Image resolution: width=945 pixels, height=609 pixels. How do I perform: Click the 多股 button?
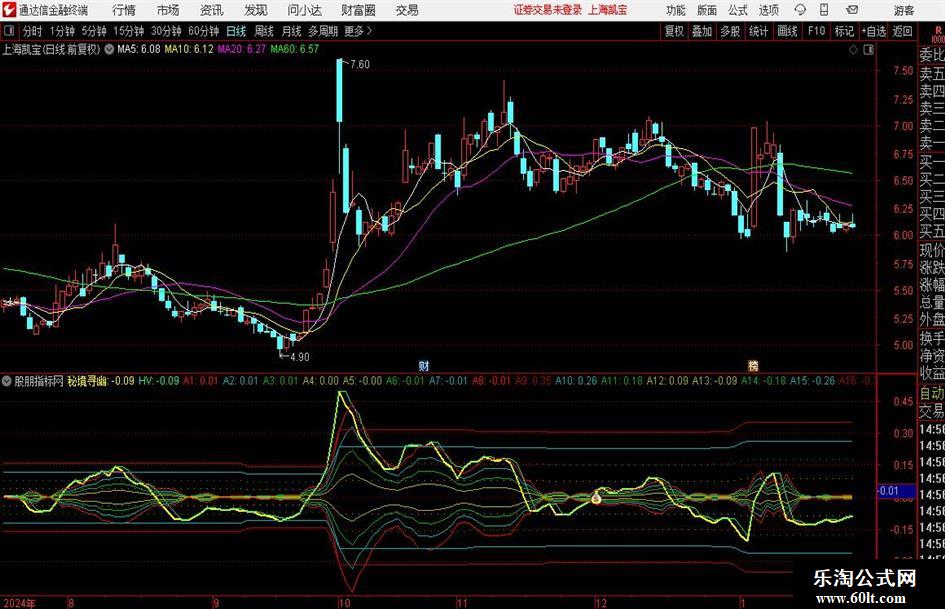coord(730,31)
